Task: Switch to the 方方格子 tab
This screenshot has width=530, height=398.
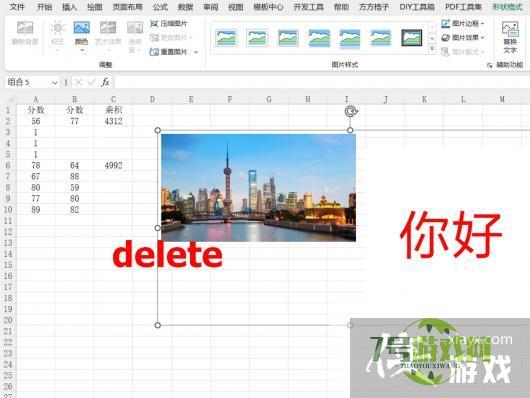Action: pyautogui.click(x=374, y=7)
